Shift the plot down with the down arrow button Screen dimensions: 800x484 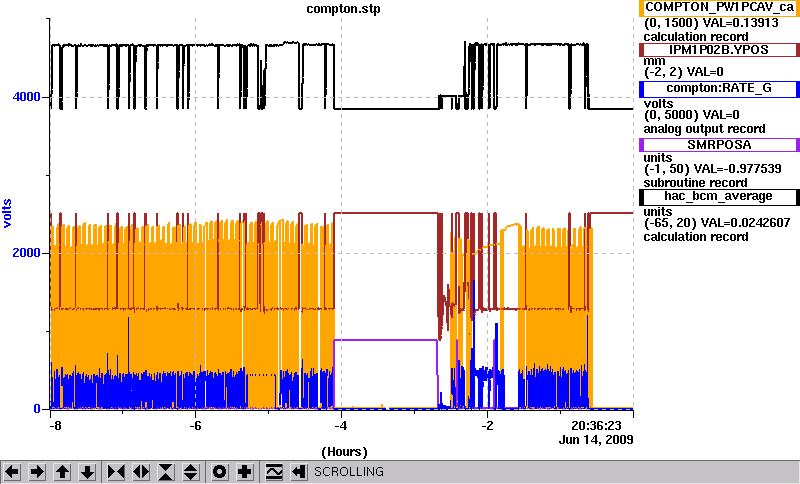[x=87, y=472]
